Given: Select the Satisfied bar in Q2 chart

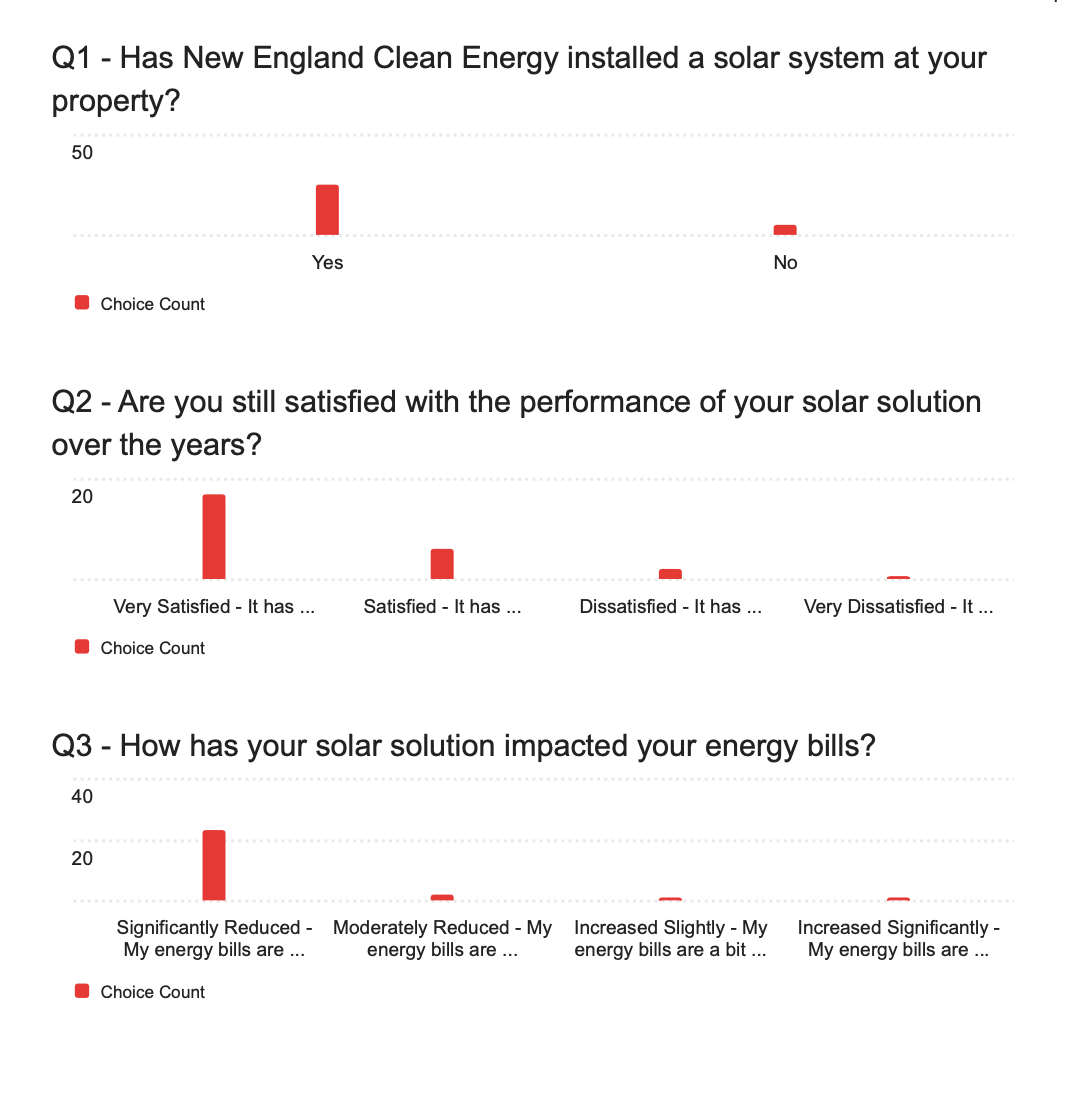Looking at the screenshot, I should 442,564.
